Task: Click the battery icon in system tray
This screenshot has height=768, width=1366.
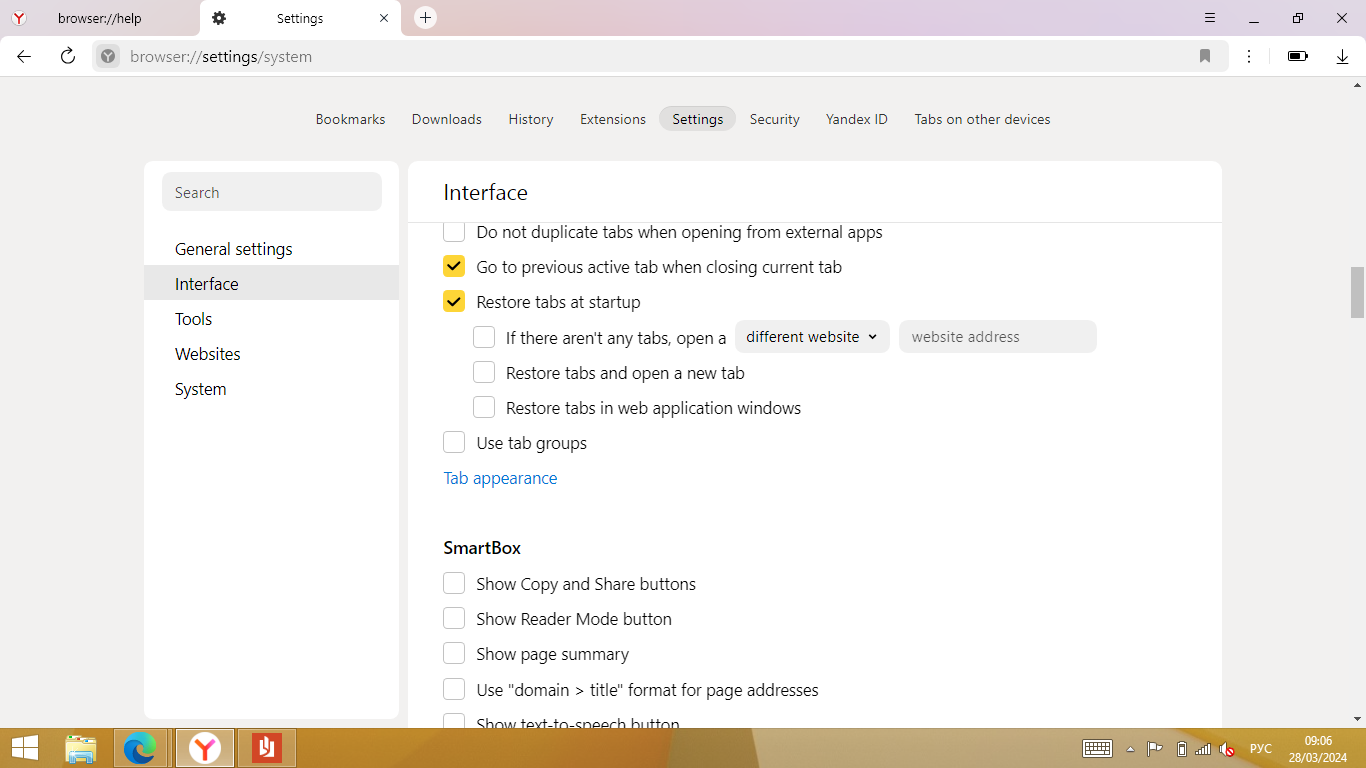Action: pyautogui.click(x=1181, y=749)
